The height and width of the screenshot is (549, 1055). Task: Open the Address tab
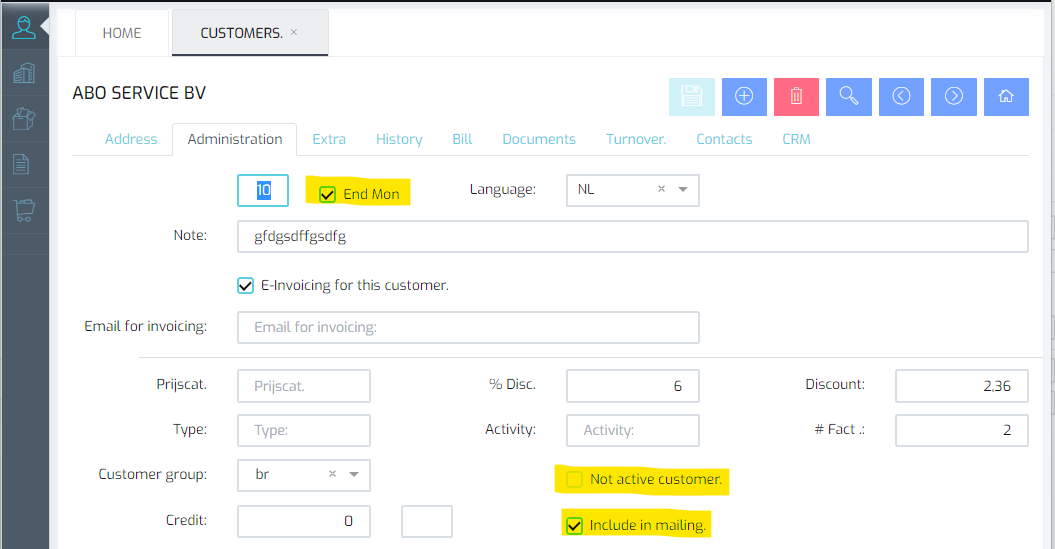[131, 139]
